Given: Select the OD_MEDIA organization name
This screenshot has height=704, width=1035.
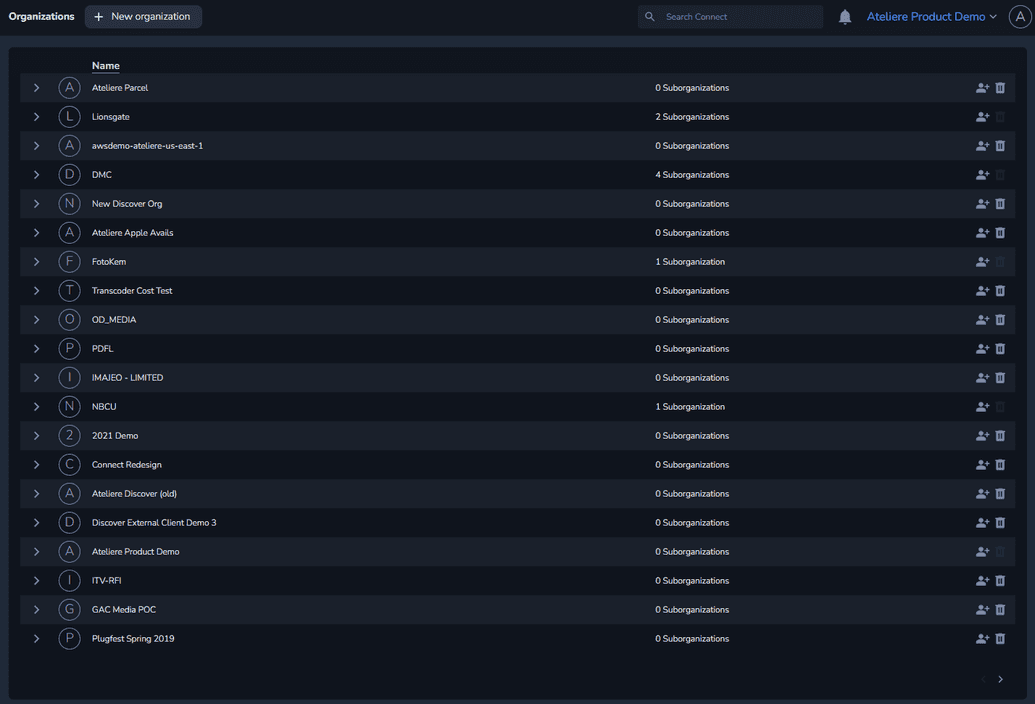Looking at the screenshot, I should click(114, 320).
